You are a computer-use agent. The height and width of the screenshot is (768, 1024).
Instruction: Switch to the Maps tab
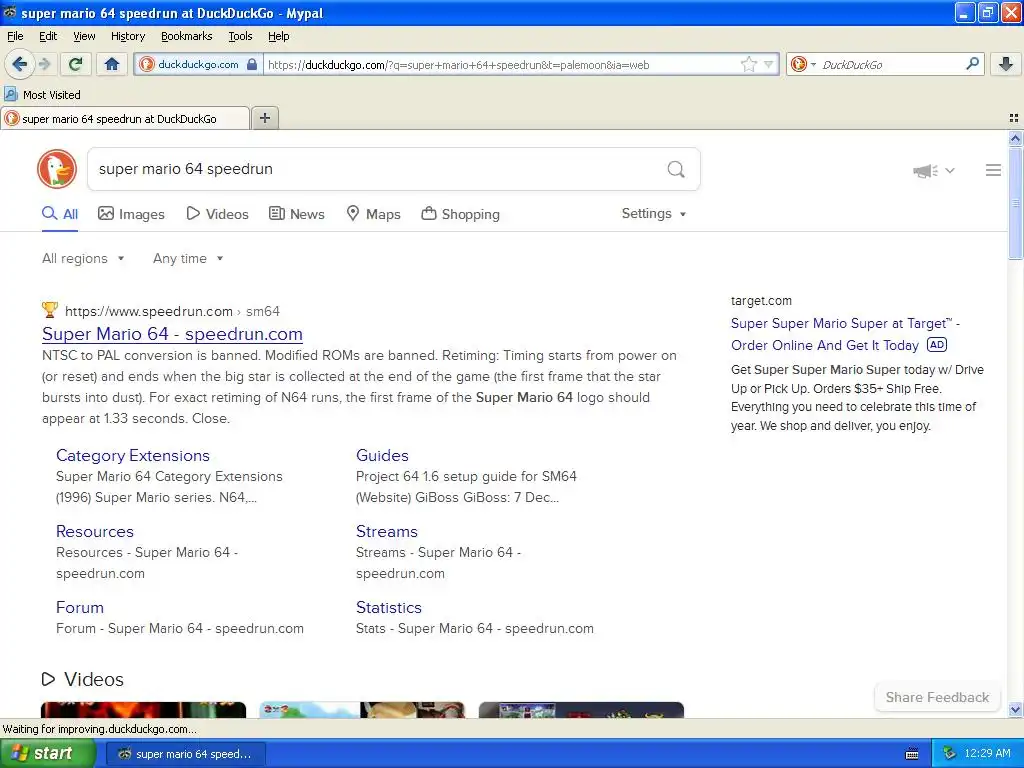click(x=373, y=214)
